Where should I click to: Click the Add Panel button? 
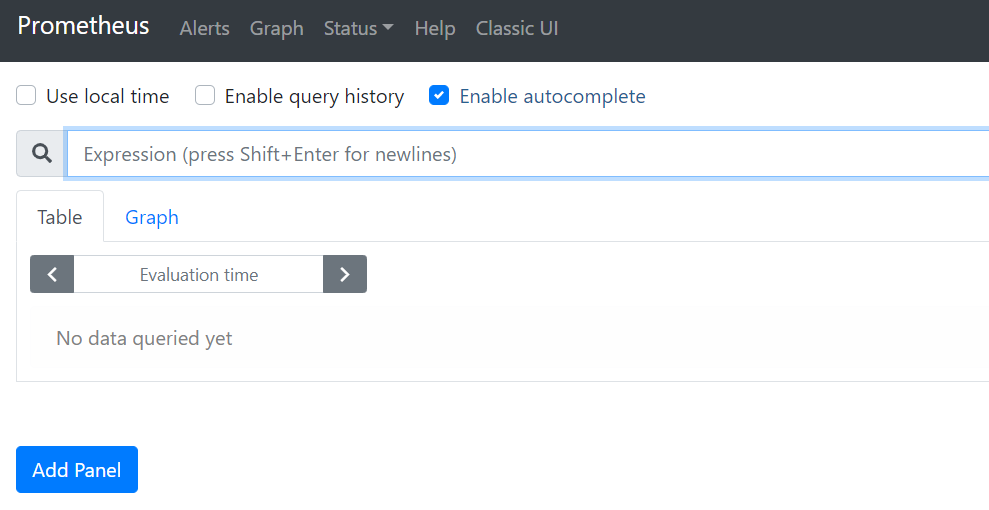coord(77,470)
